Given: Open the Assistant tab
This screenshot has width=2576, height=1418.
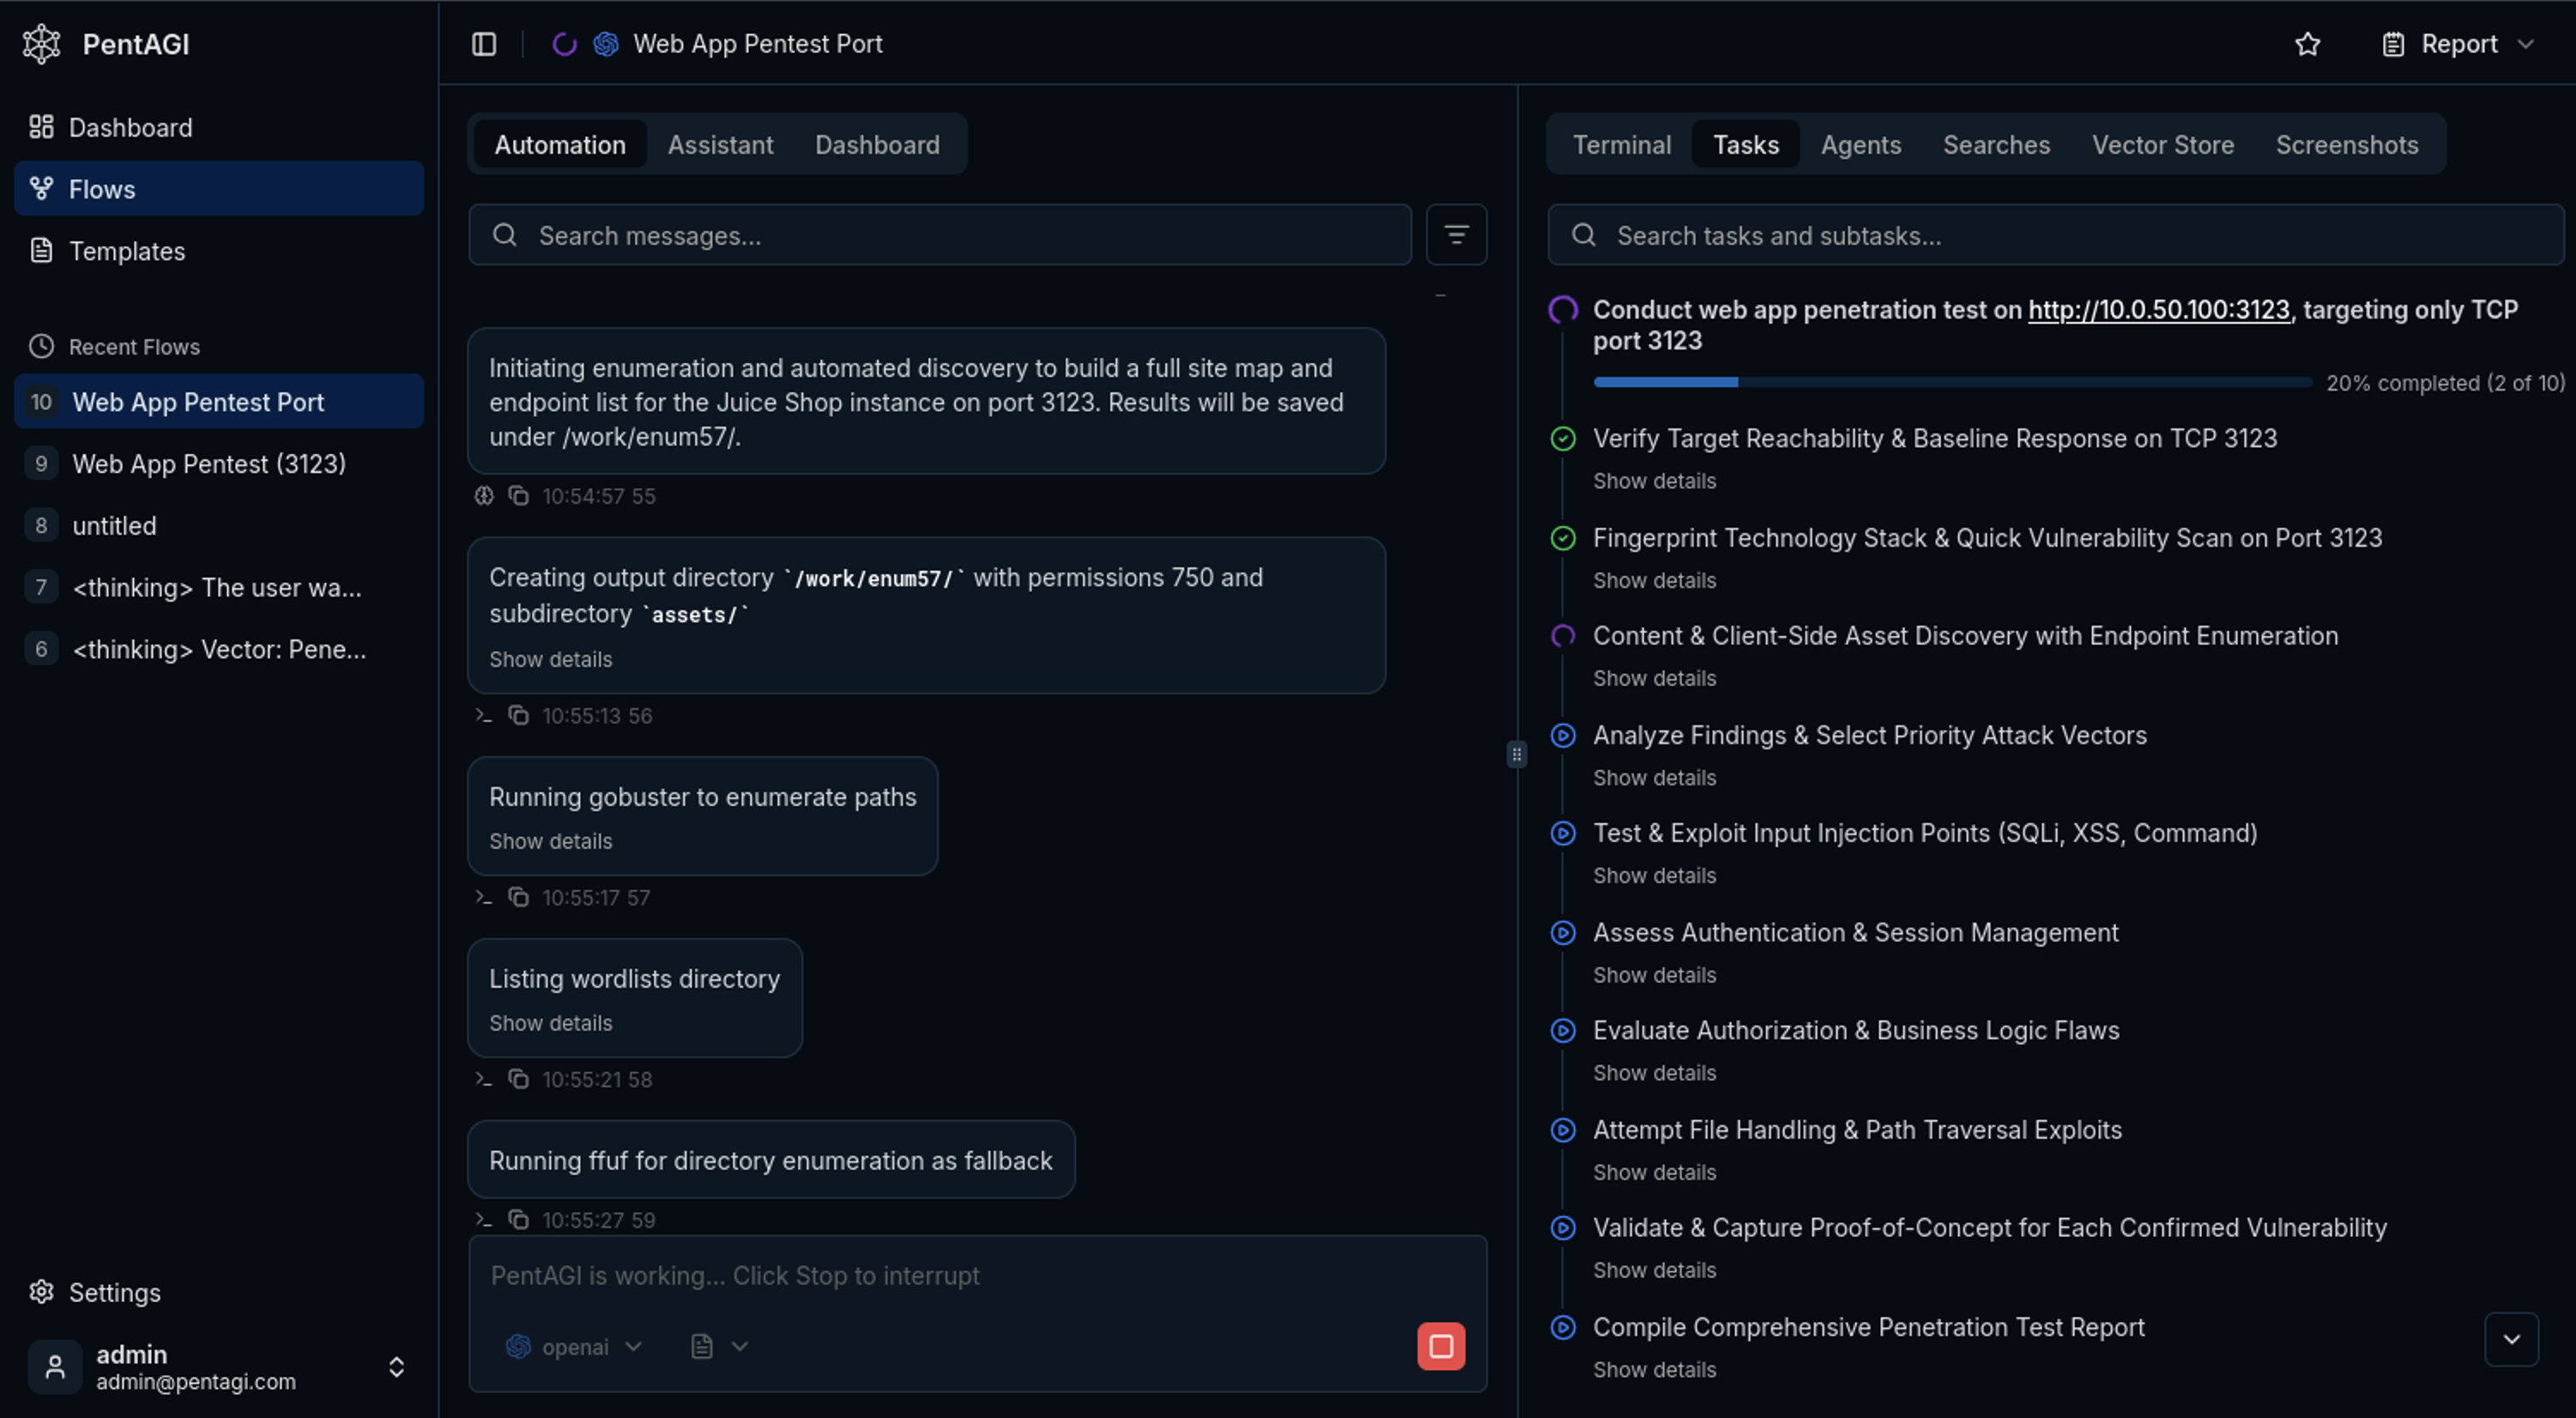Looking at the screenshot, I should click(720, 145).
